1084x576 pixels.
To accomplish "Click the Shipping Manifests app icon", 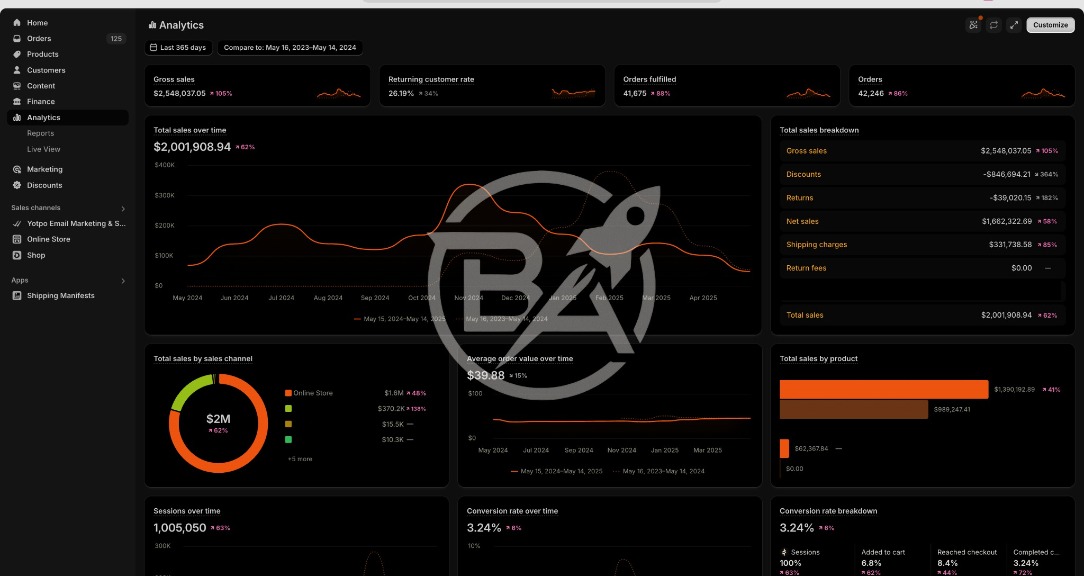I will [17, 295].
